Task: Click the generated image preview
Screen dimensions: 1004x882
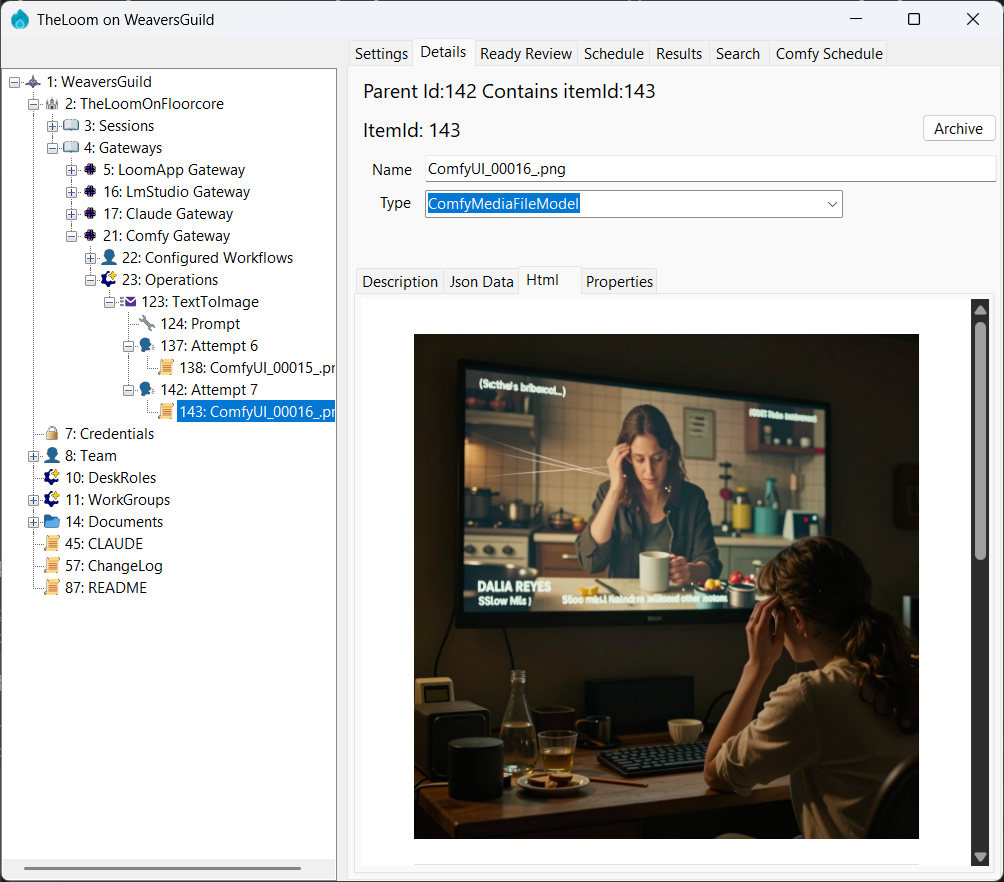Action: 666,586
